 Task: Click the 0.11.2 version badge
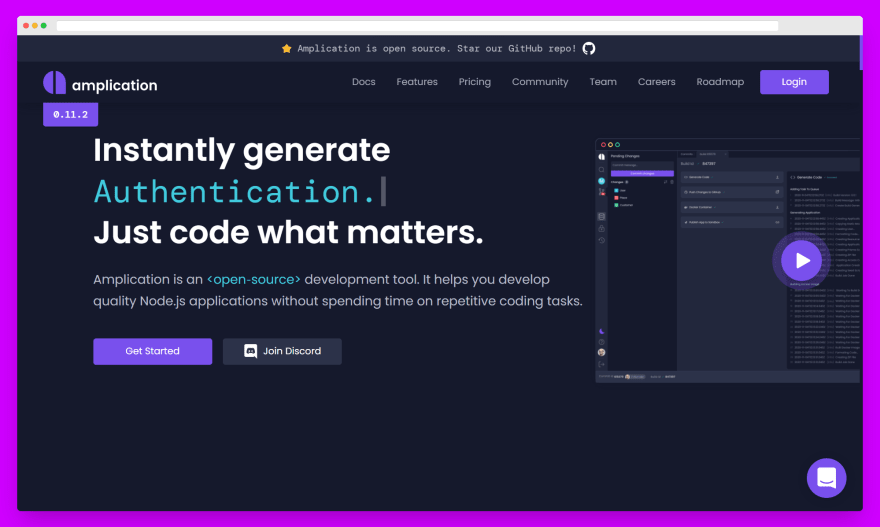(x=71, y=114)
